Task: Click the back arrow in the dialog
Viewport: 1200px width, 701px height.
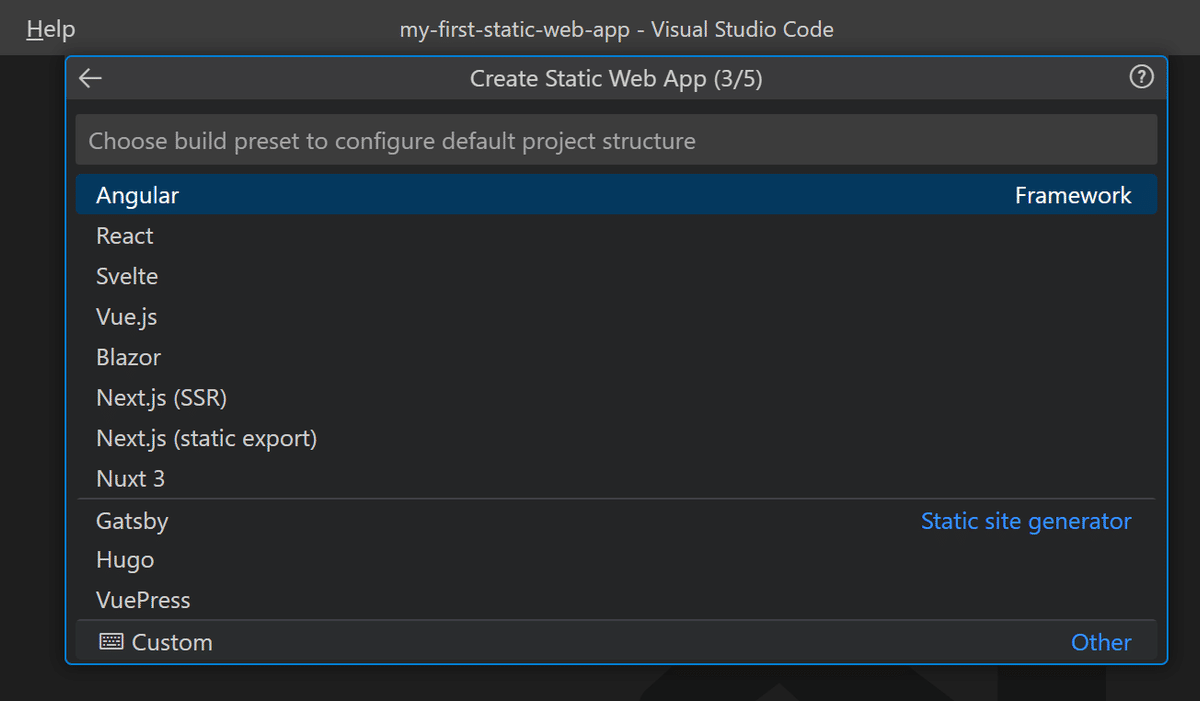Action: pos(91,79)
